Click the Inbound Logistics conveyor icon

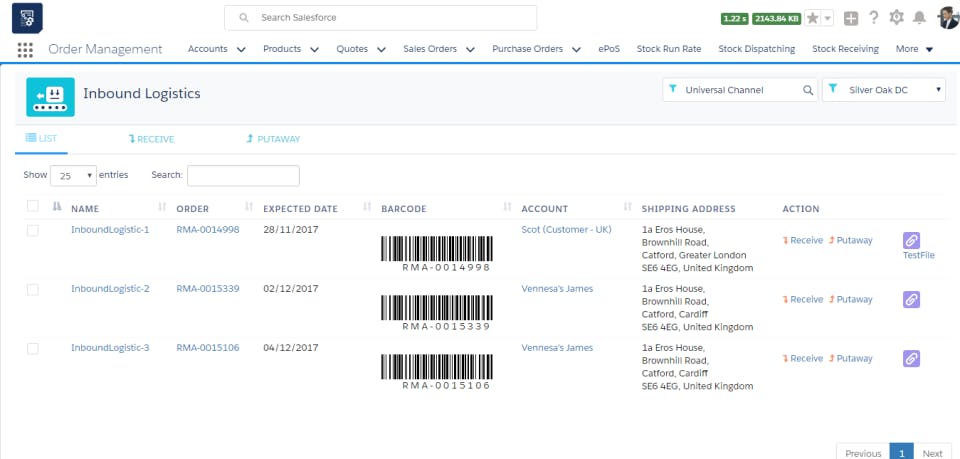50,97
